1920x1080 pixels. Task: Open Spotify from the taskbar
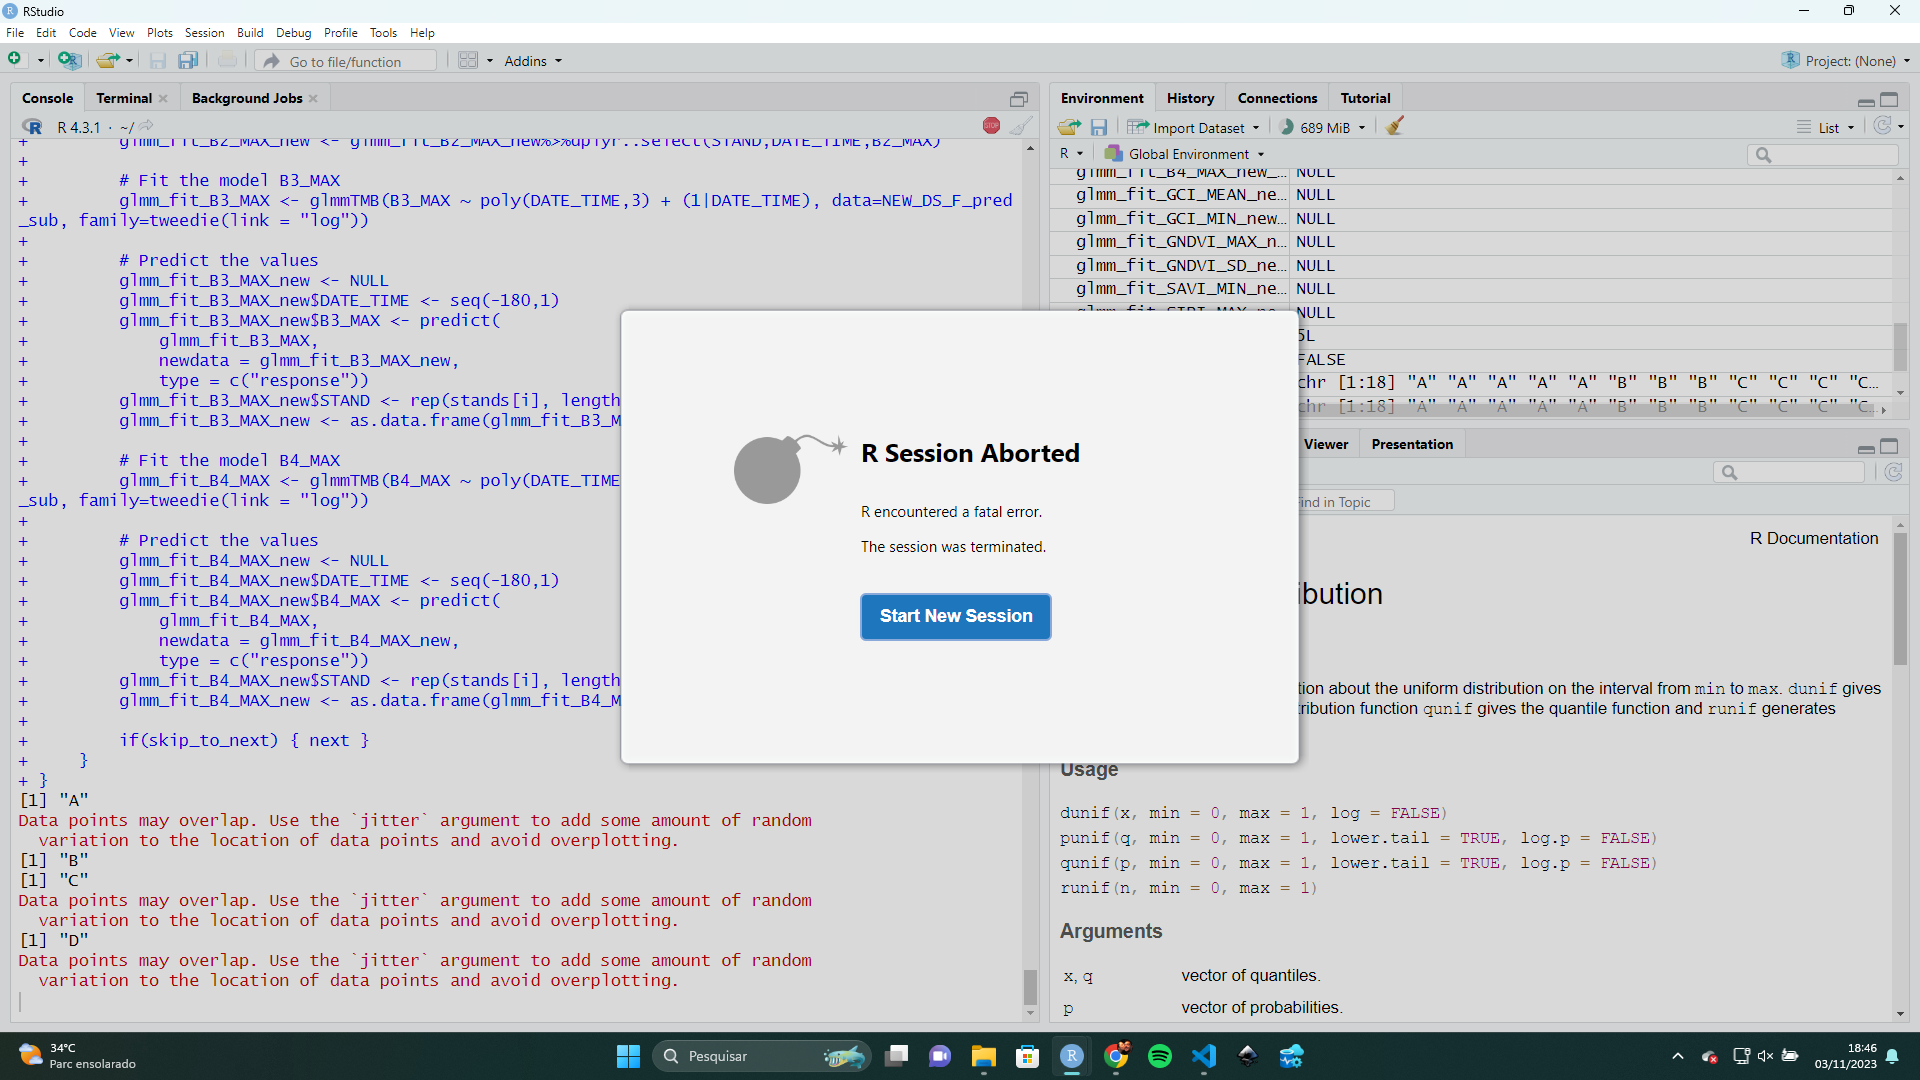1160,1056
